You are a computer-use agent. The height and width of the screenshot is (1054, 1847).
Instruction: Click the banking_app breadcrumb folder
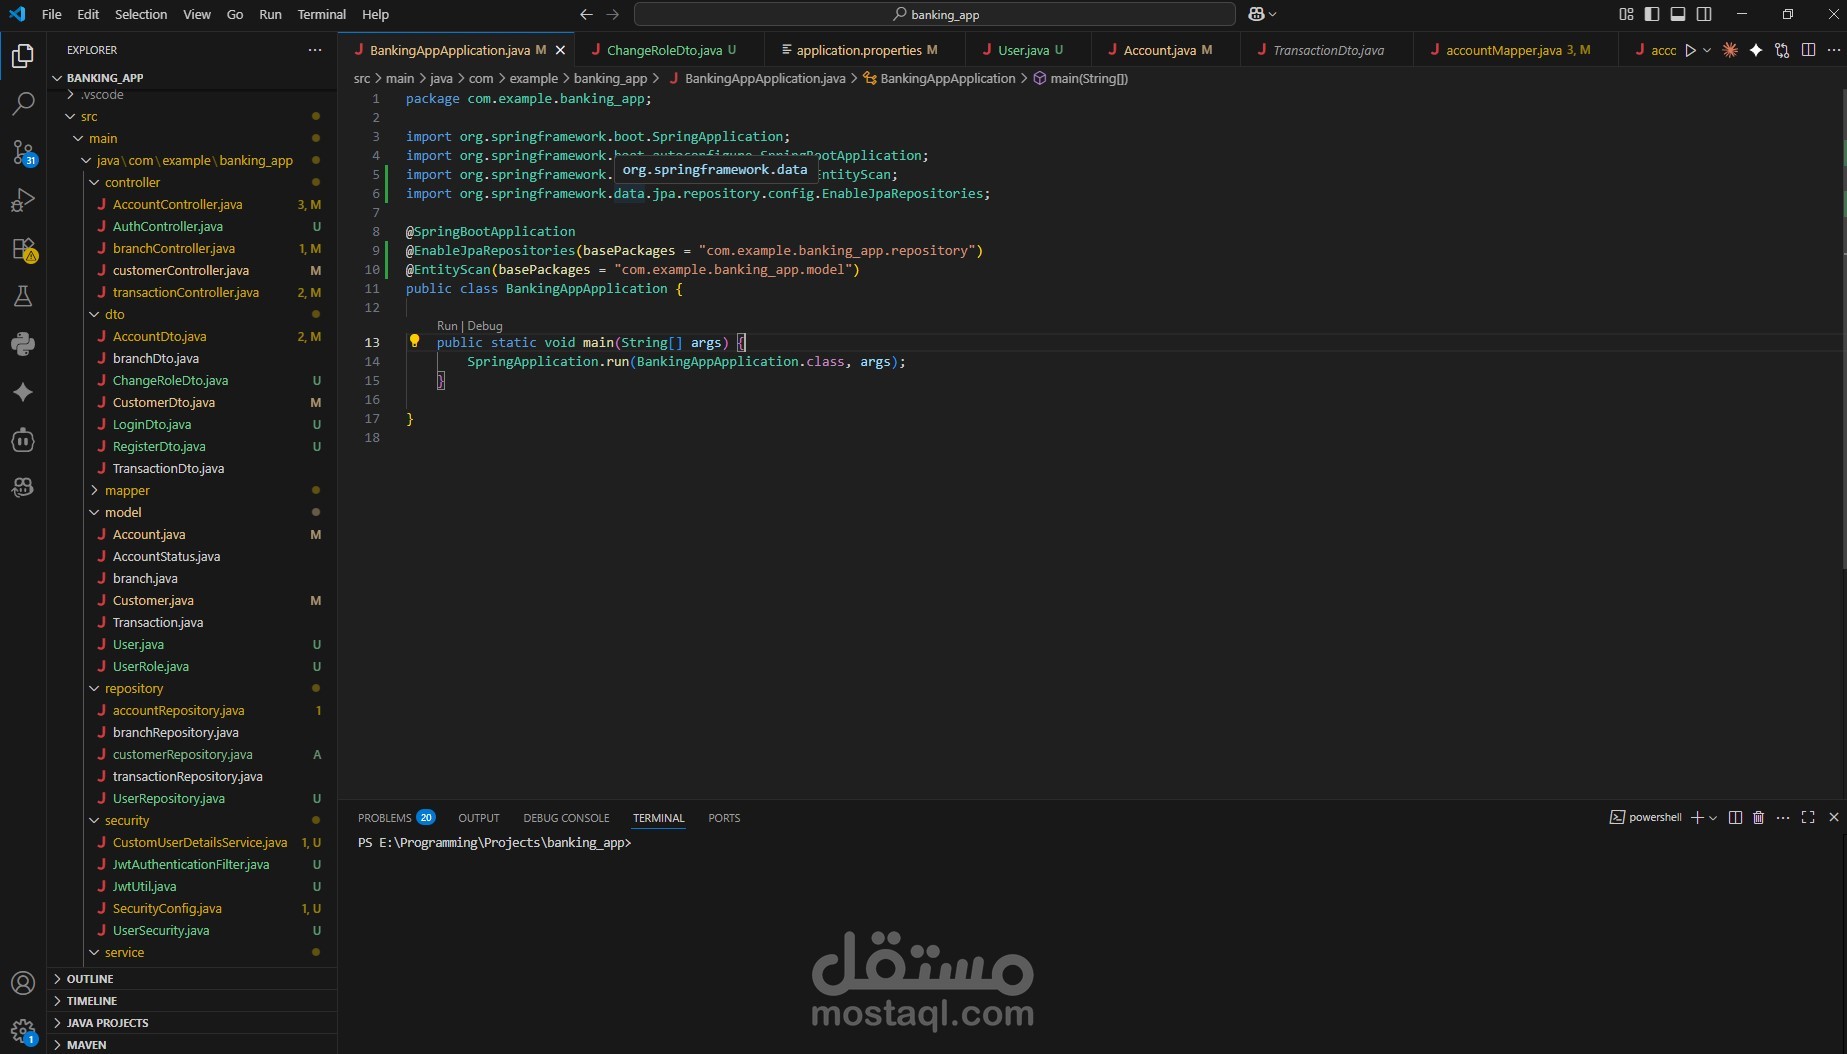click(610, 78)
